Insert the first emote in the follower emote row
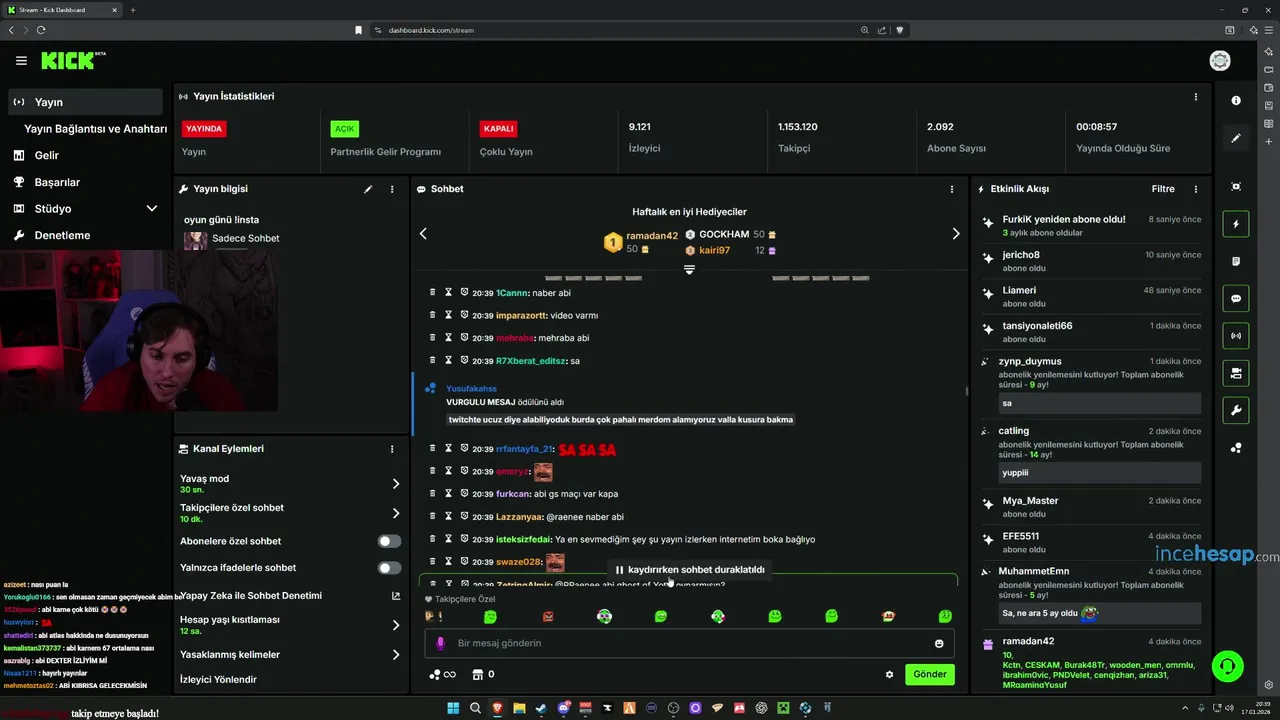 (433, 617)
